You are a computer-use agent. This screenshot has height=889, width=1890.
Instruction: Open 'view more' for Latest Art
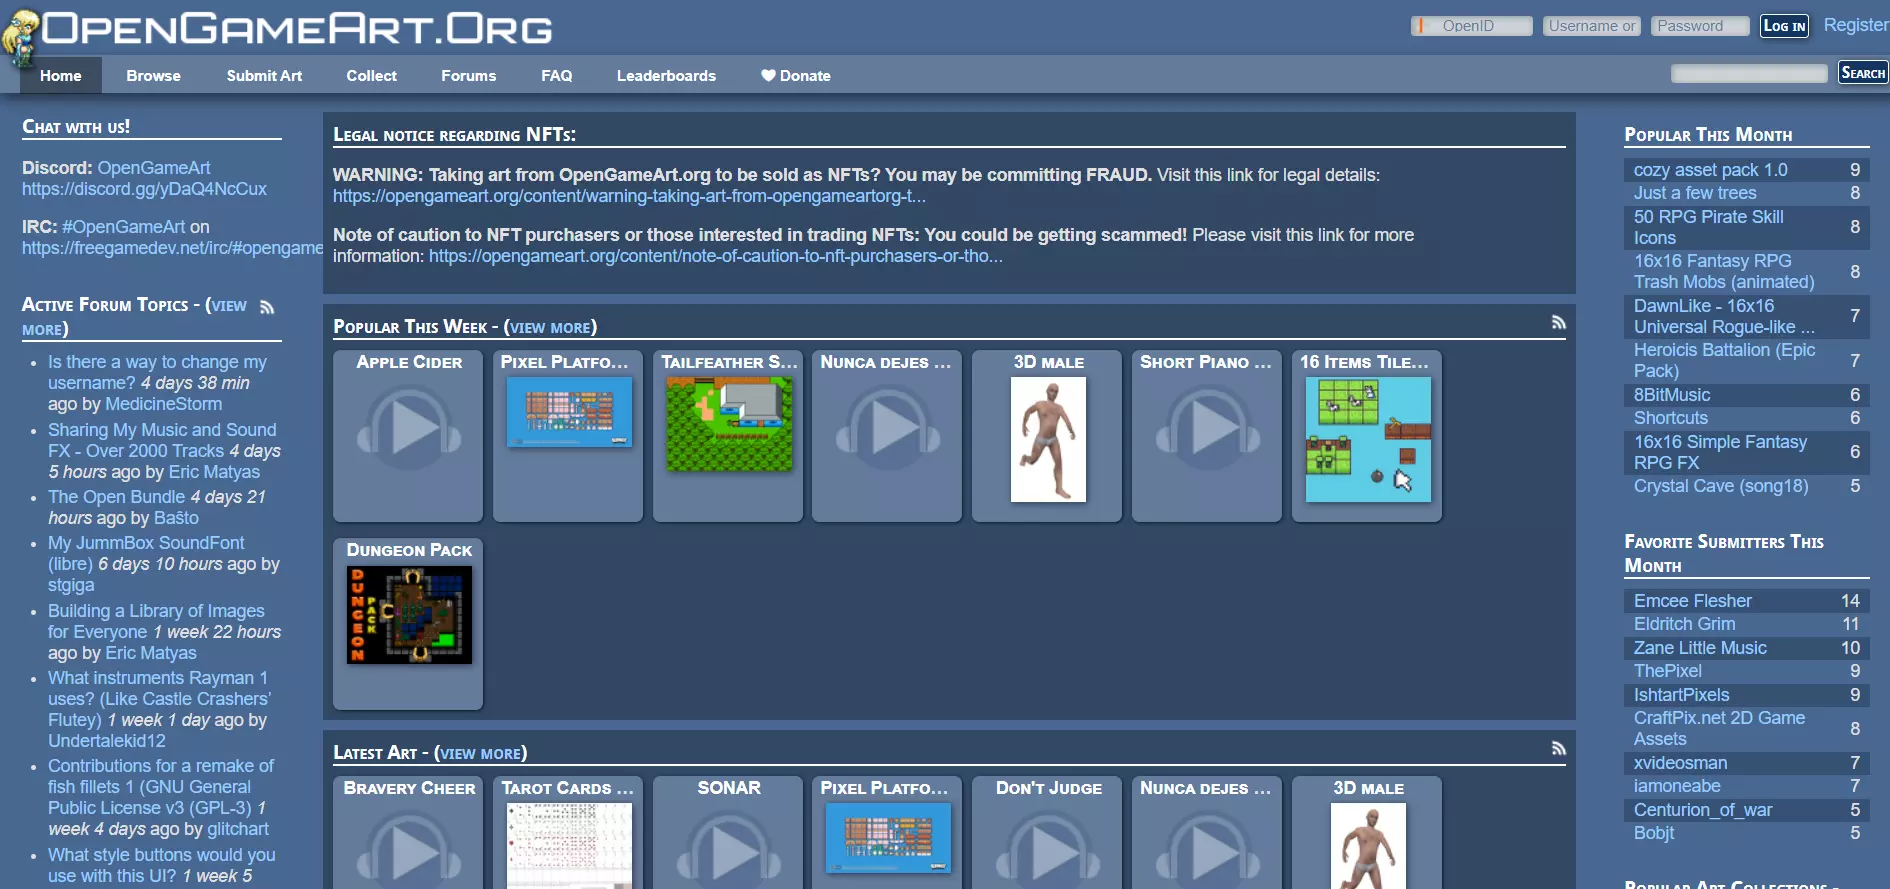click(481, 754)
